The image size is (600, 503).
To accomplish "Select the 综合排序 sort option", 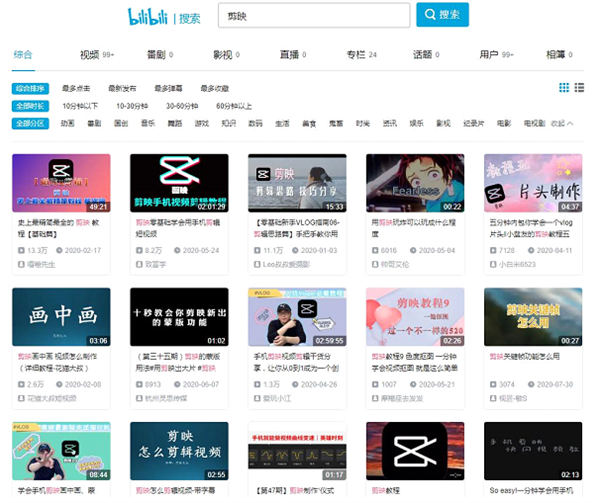I will [x=30, y=88].
